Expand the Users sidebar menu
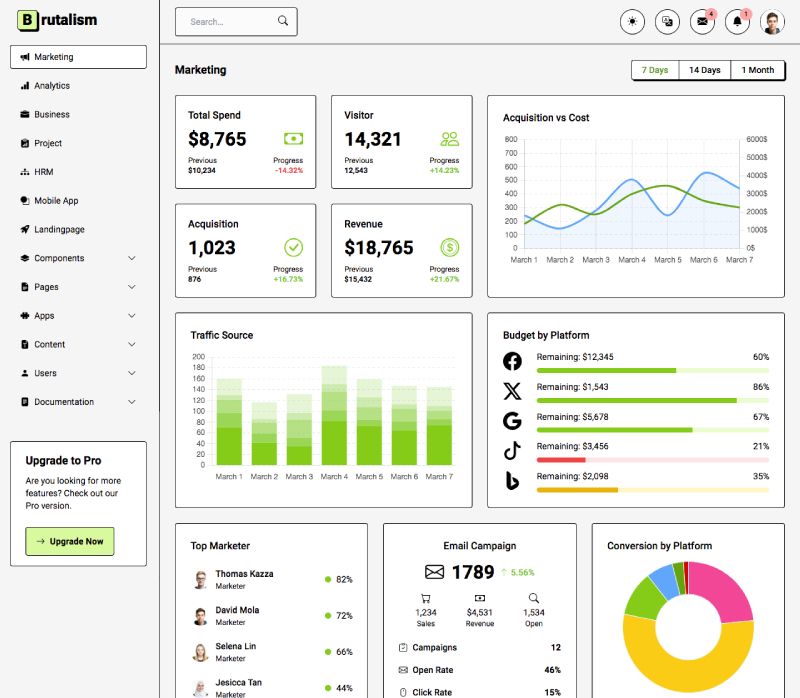Viewport: 800px width, 698px height. (78, 373)
